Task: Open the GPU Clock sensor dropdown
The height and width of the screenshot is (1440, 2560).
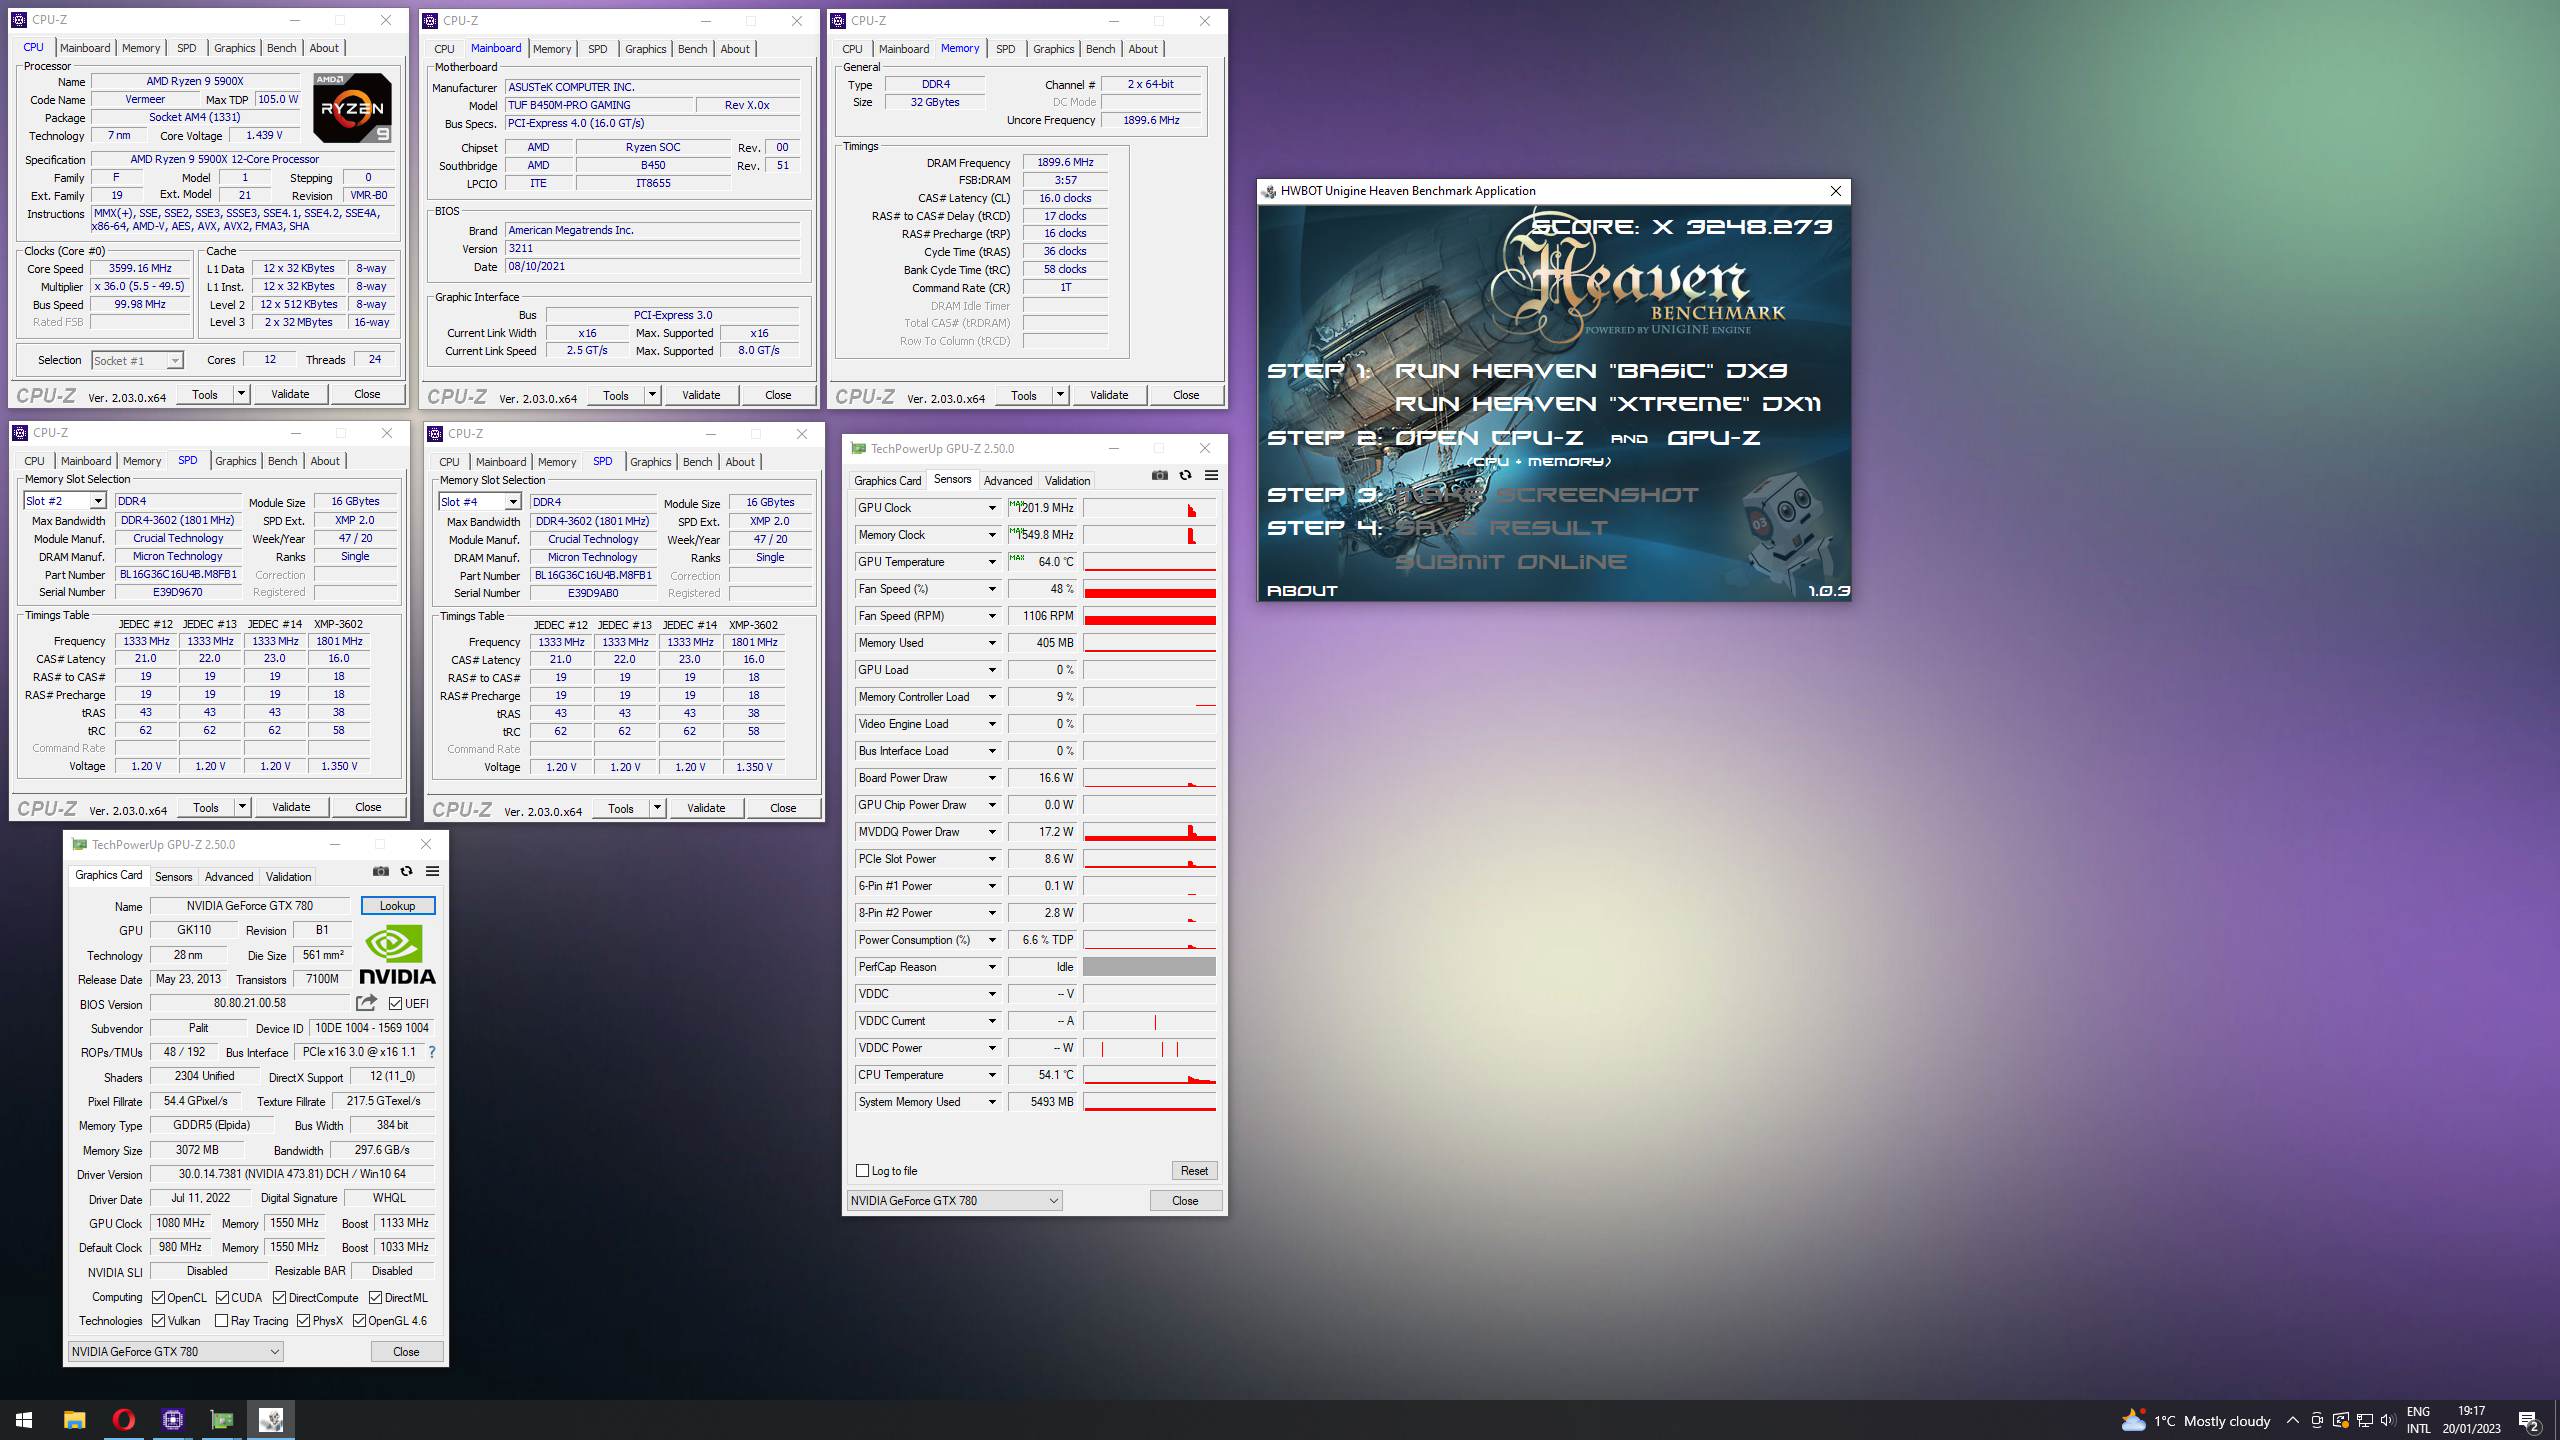Action: 992,508
